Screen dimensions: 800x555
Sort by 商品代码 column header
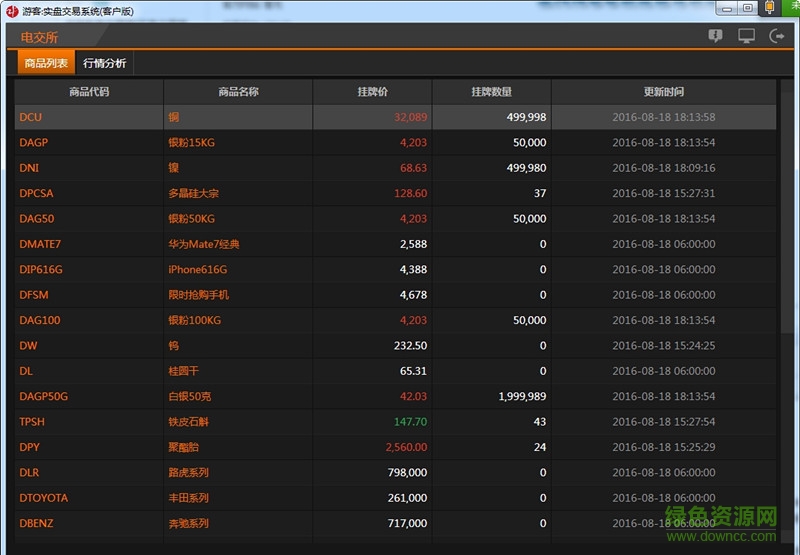[89, 92]
